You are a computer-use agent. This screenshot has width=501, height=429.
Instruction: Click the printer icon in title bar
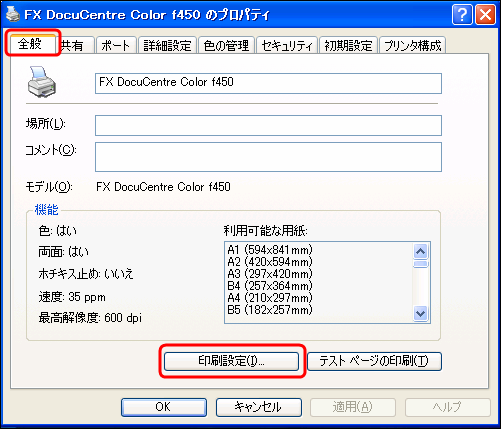pyautogui.click(x=13, y=14)
